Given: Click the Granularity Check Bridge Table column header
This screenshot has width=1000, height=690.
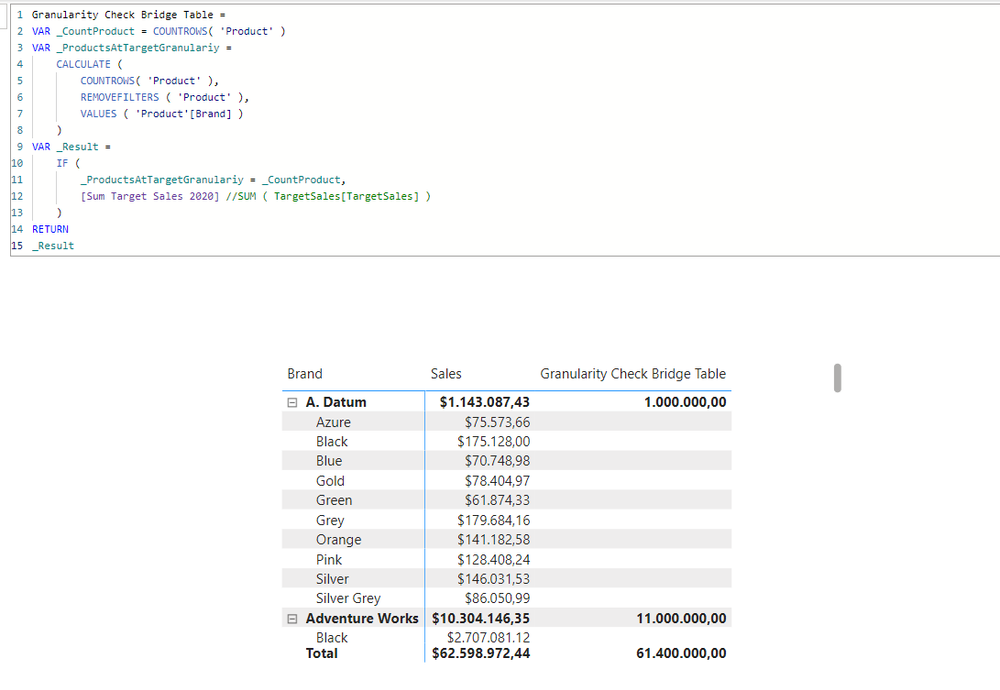Looking at the screenshot, I should pos(633,374).
